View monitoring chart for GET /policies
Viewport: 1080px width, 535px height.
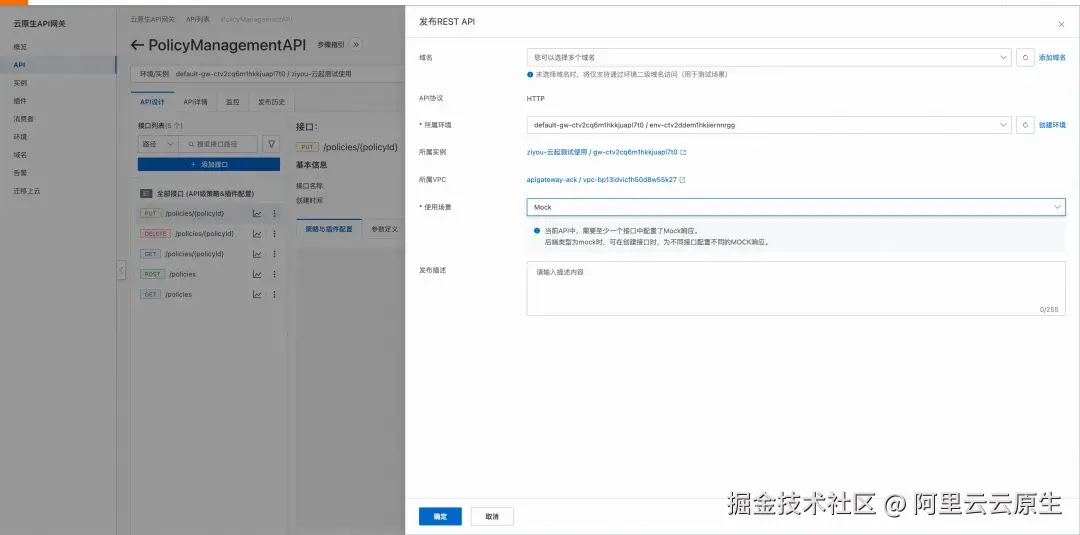(257, 294)
